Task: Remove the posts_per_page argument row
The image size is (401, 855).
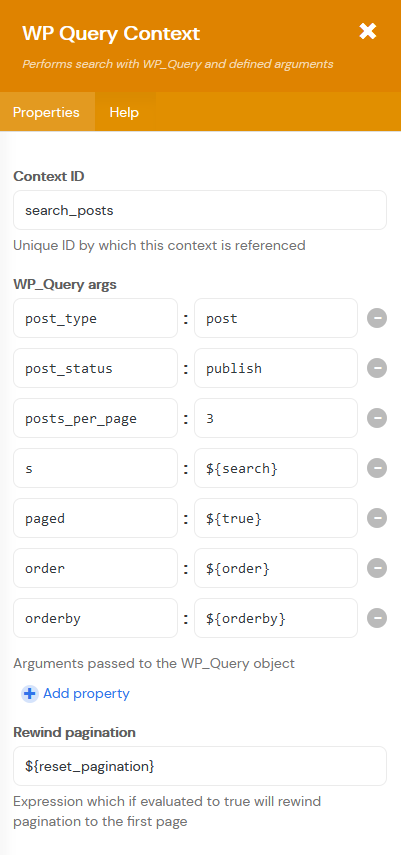Action: click(377, 418)
